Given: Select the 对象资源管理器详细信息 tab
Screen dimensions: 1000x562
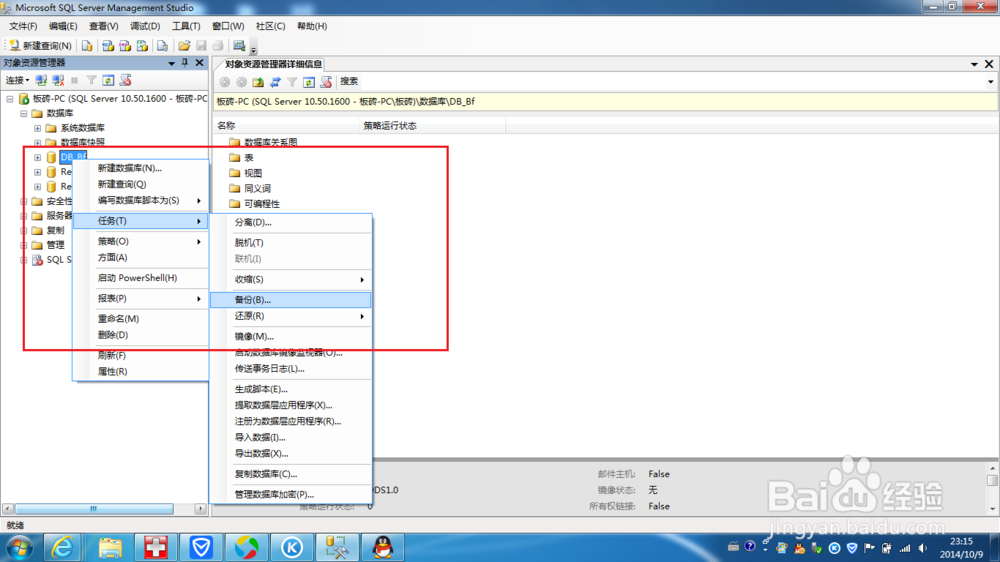Looking at the screenshot, I should pyautogui.click(x=273, y=64).
